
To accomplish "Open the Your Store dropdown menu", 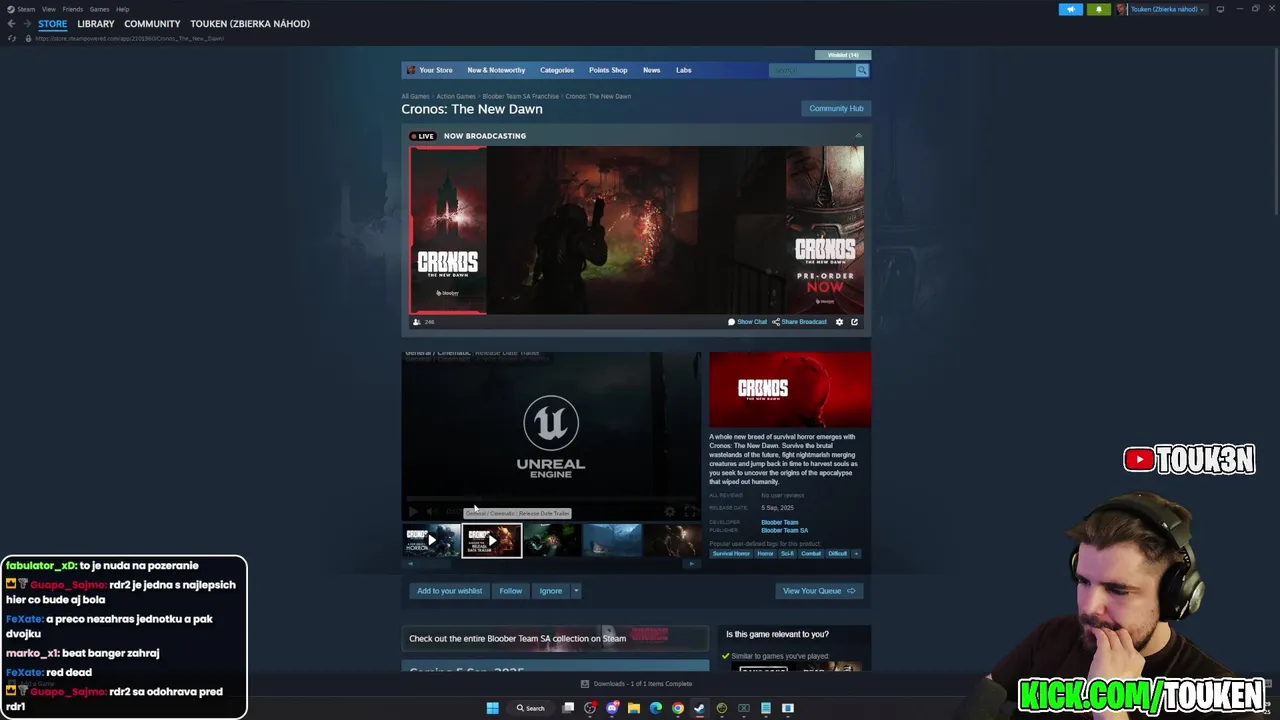I will (436, 70).
